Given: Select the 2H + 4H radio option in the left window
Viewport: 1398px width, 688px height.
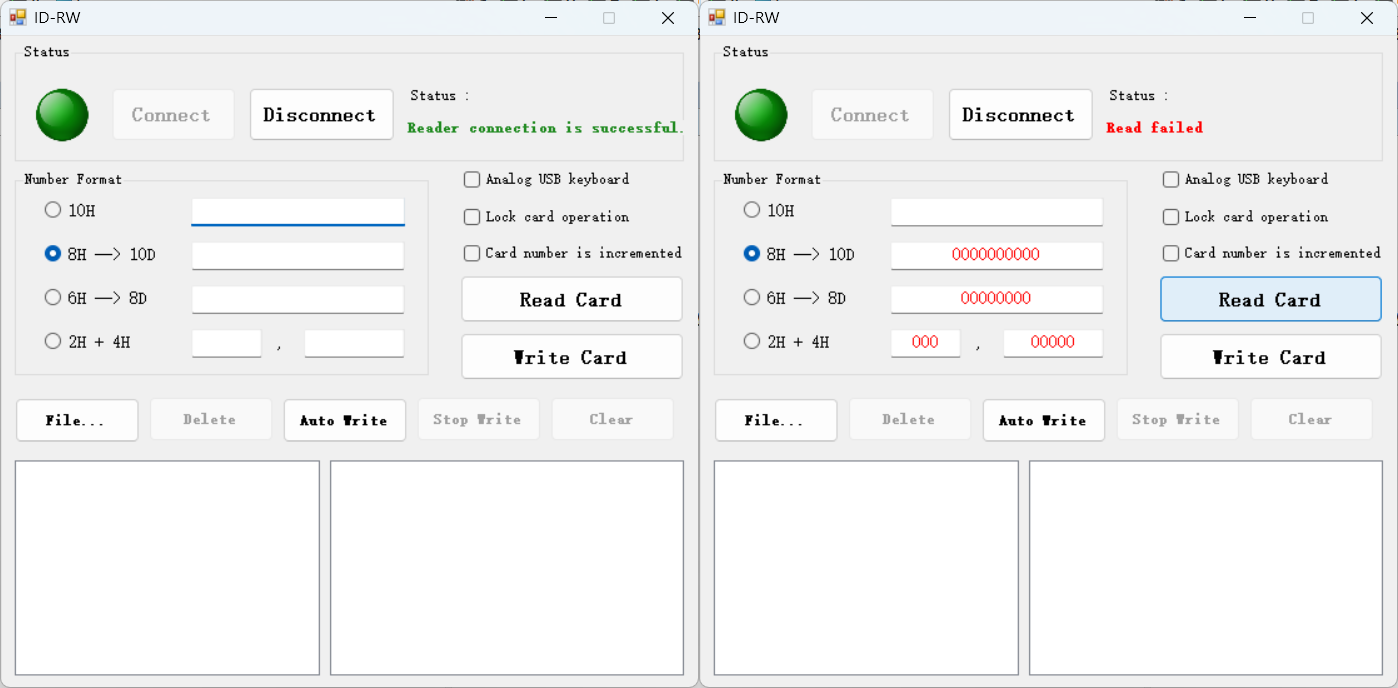Looking at the screenshot, I should (53, 341).
